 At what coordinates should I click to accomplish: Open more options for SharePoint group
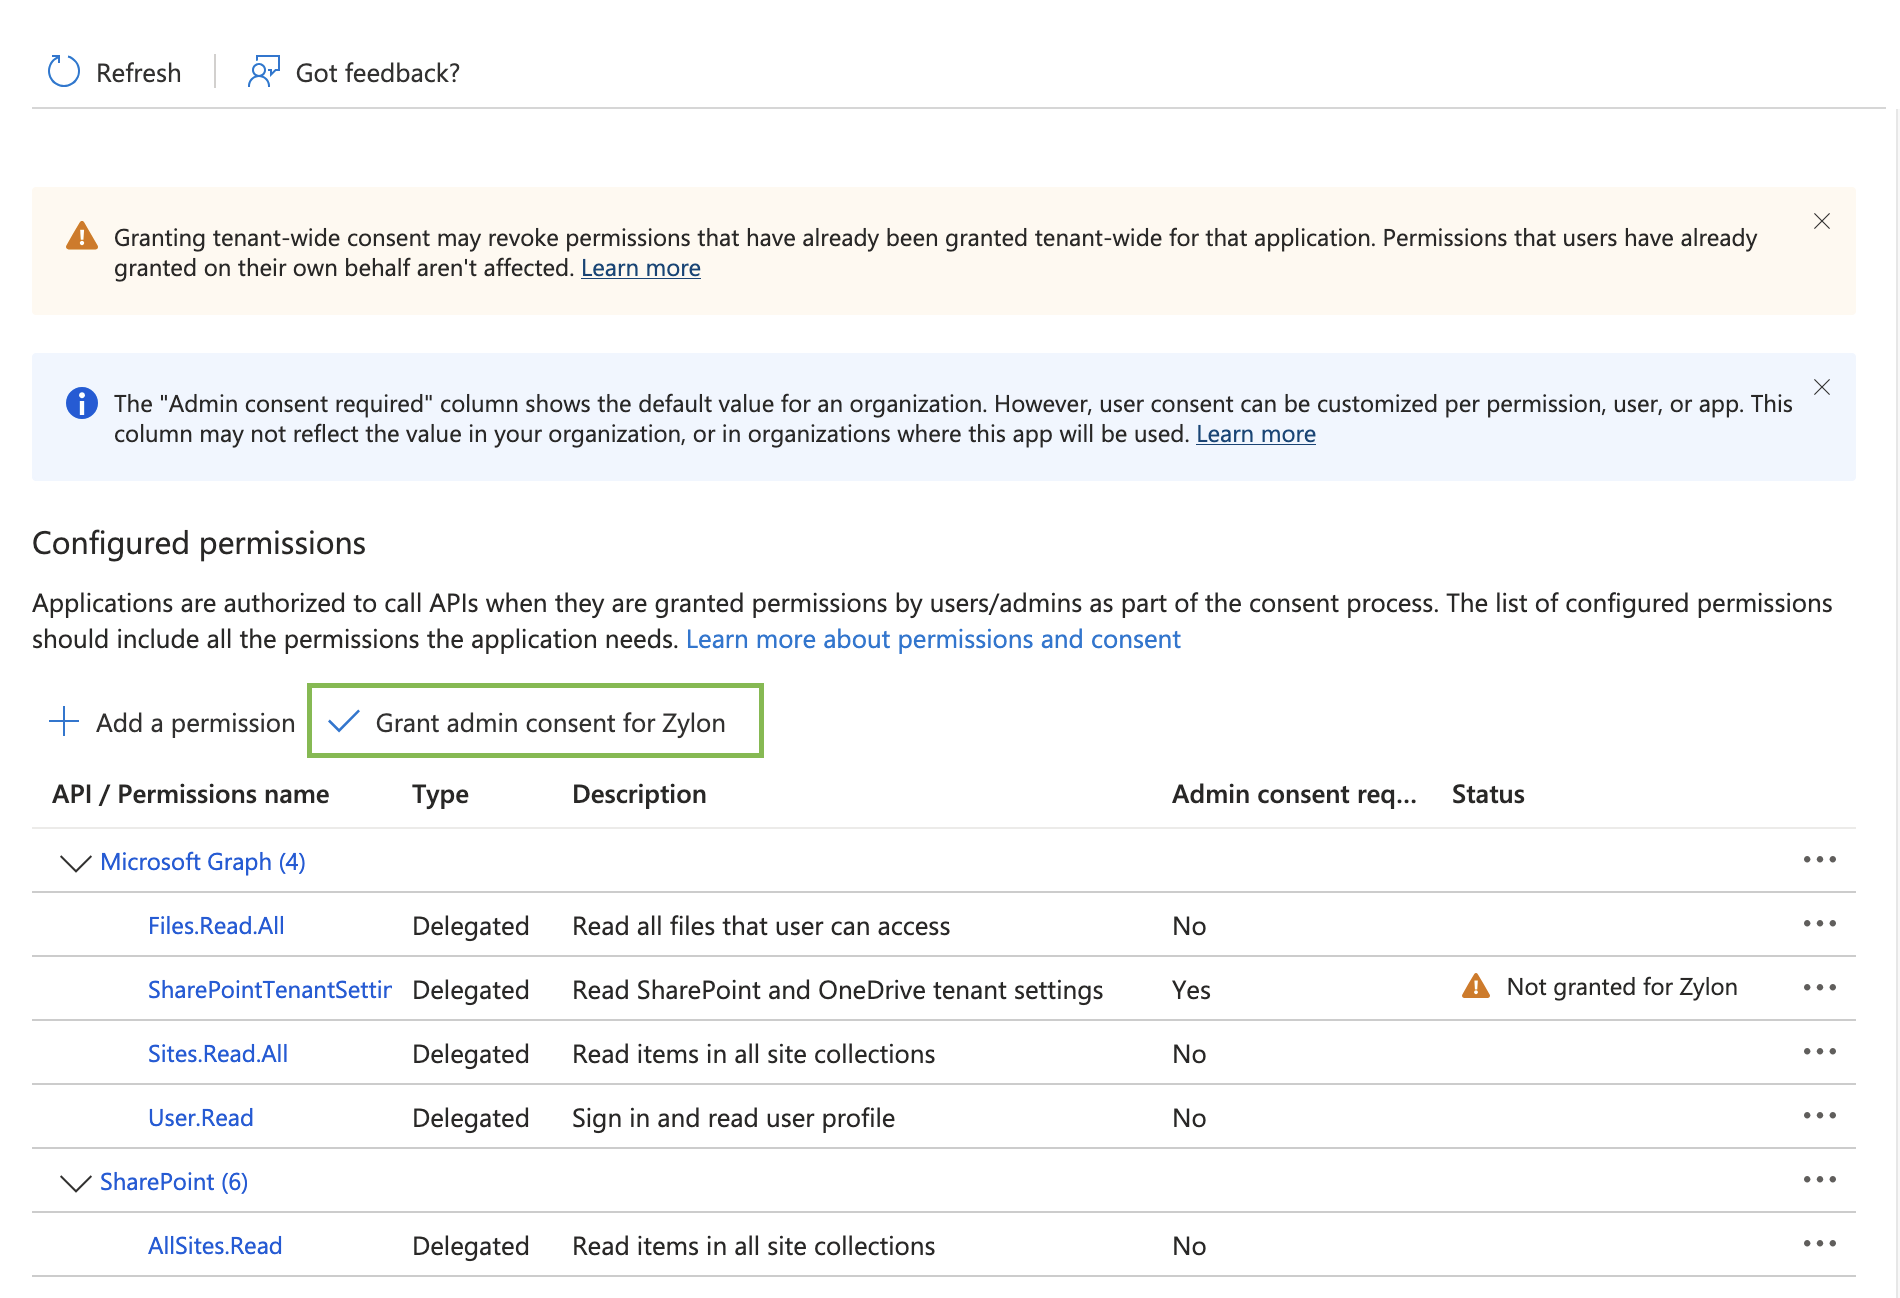1820,1180
